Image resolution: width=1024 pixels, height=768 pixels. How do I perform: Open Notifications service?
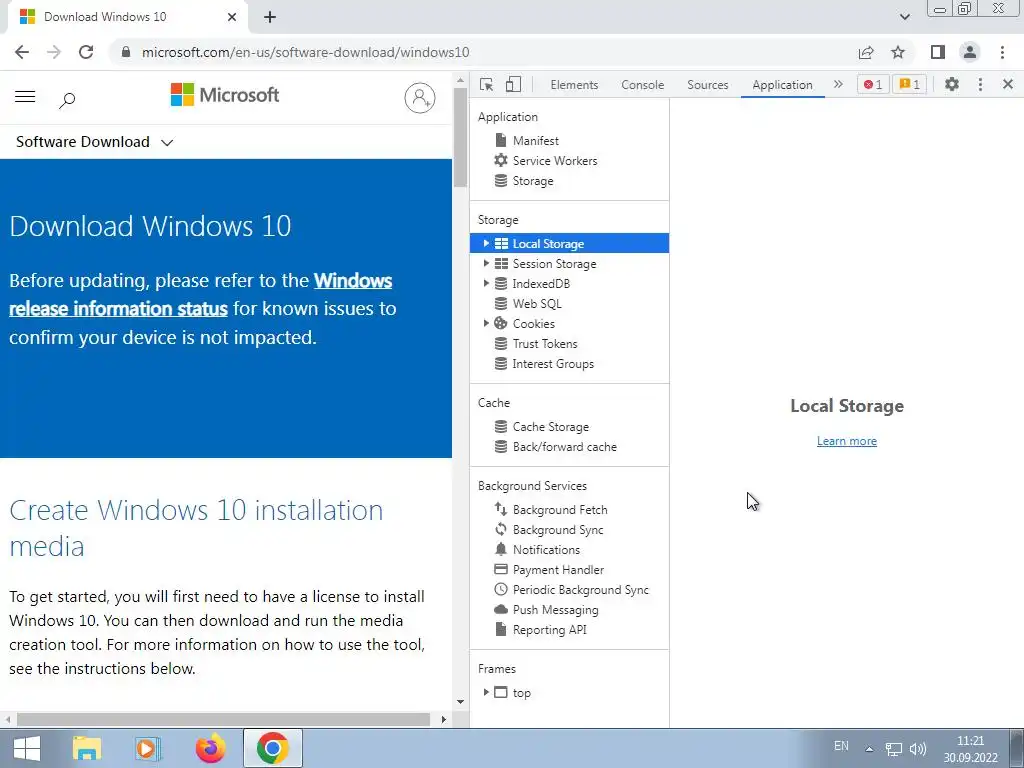click(x=546, y=550)
